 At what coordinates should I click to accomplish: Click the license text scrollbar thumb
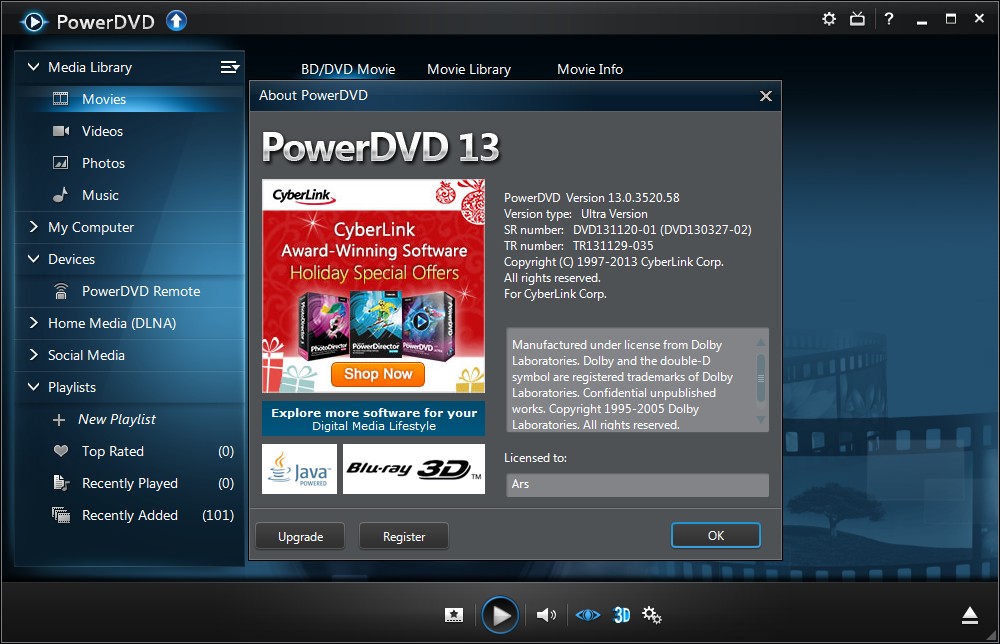[x=760, y=378]
